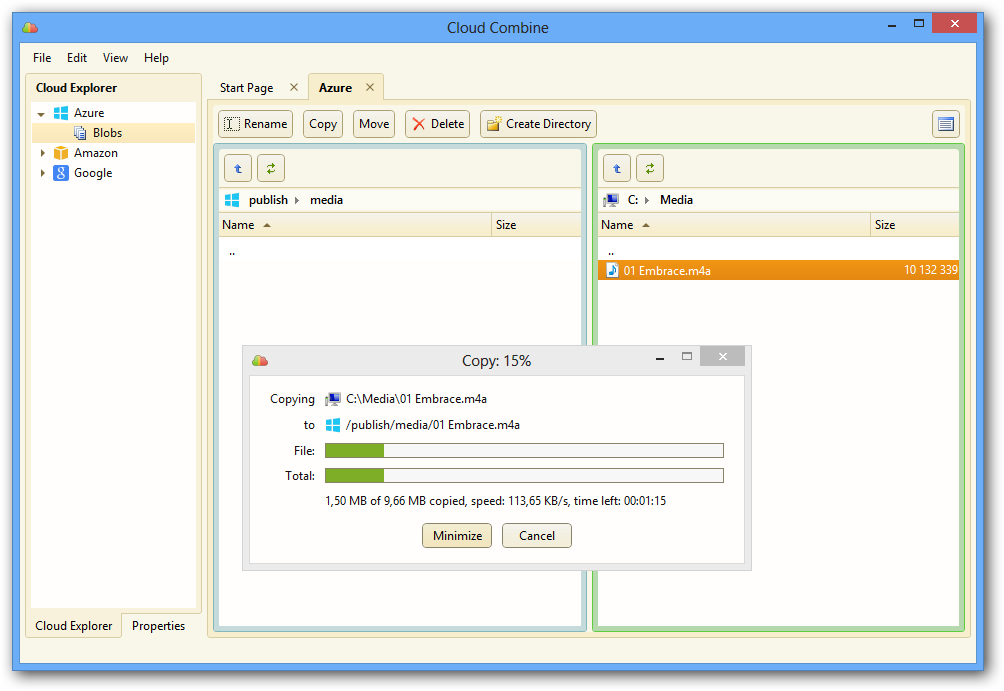
Task: Maximize the Cloud Combine main window
Action: (x=919, y=24)
